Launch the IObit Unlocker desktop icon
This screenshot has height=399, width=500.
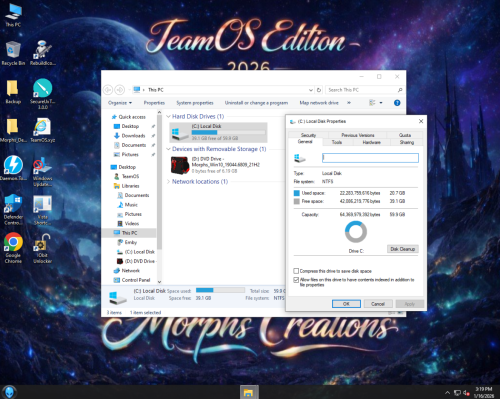click(x=42, y=248)
